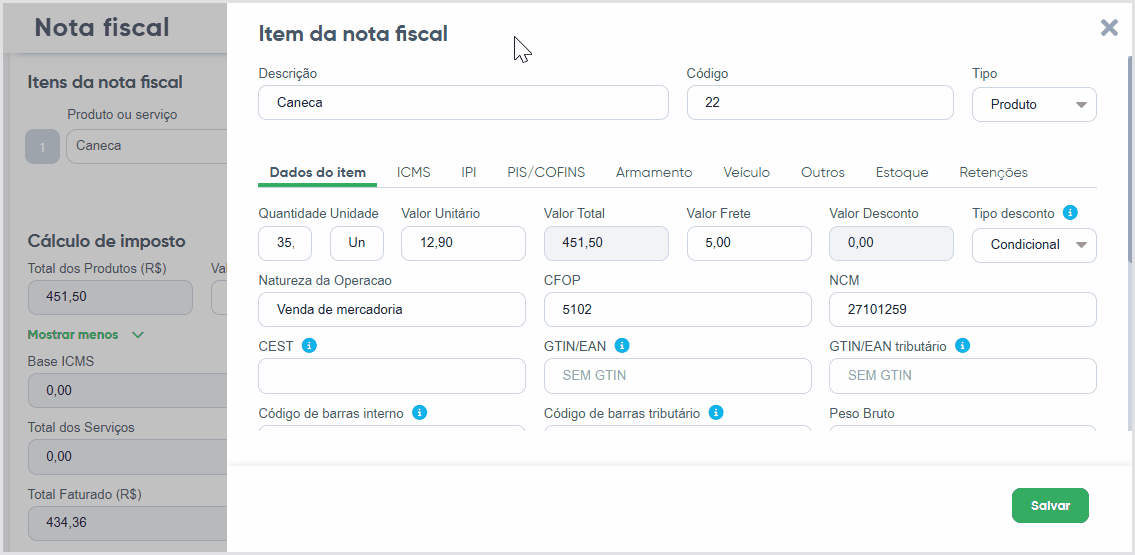Screen dimensions: 1135x555
Task: Collapse details with Mostrar menos
Action: [x=85, y=335]
